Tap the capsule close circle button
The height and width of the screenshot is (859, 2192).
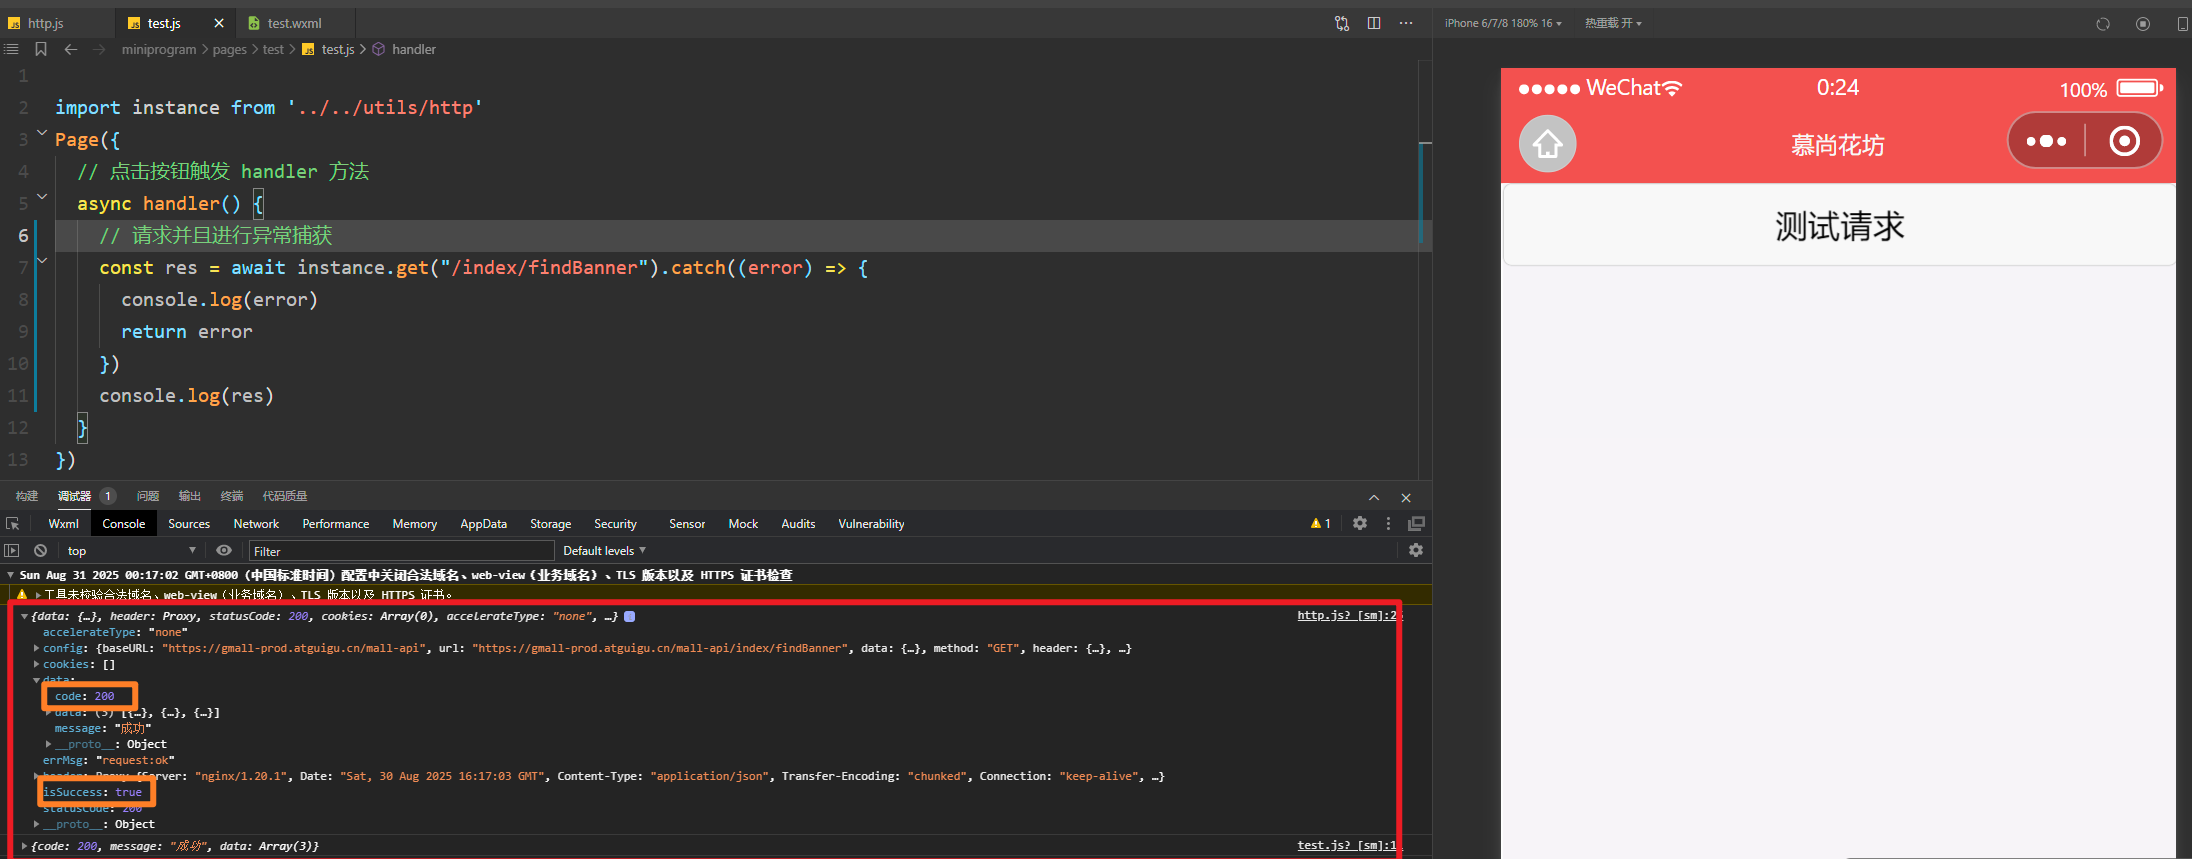tap(2124, 141)
